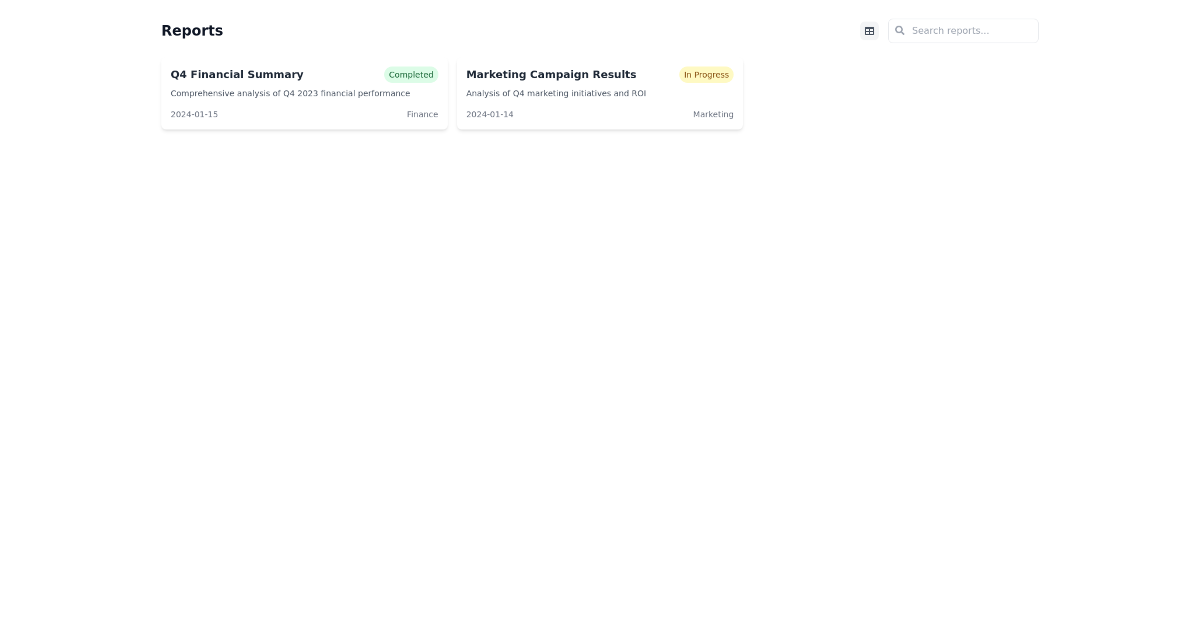Click the Marketing Campaign Results title text
This screenshot has height=630, width=1200.
pos(551,74)
